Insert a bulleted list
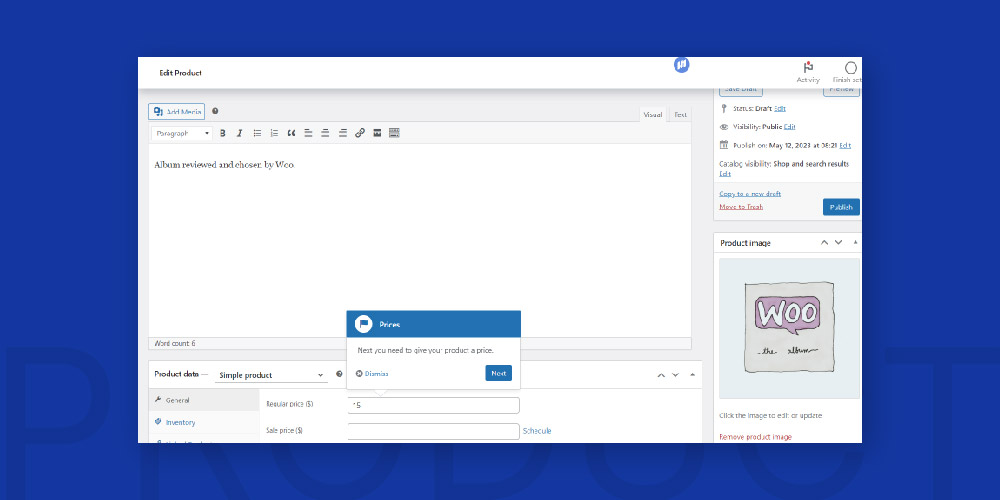1000x500 pixels. 257,133
